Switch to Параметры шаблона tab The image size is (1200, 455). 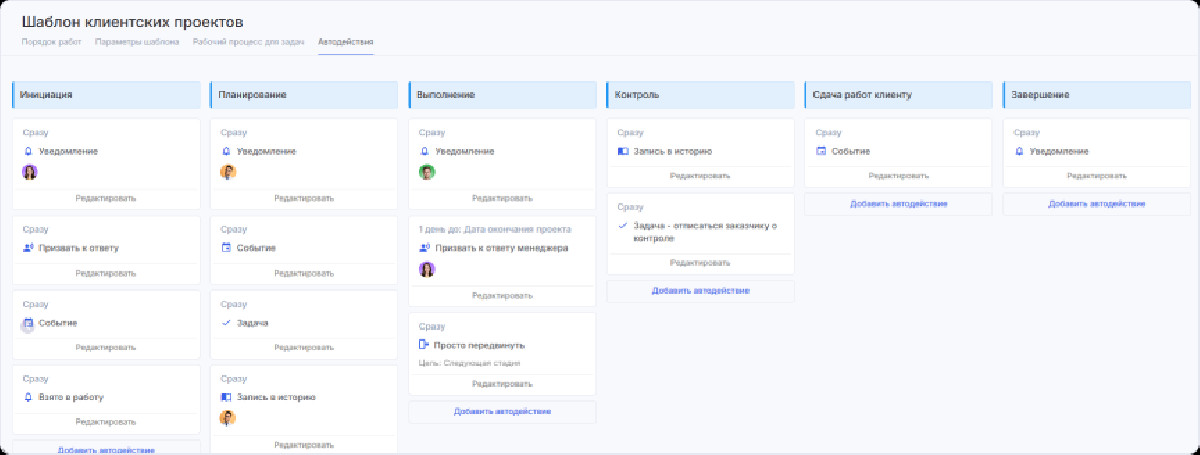tap(137, 42)
